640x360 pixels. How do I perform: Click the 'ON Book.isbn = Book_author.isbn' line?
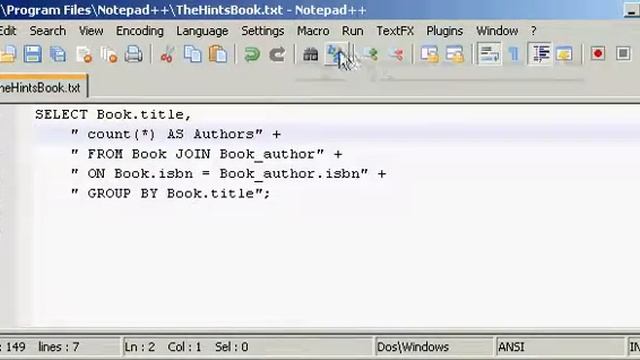(x=229, y=173)
